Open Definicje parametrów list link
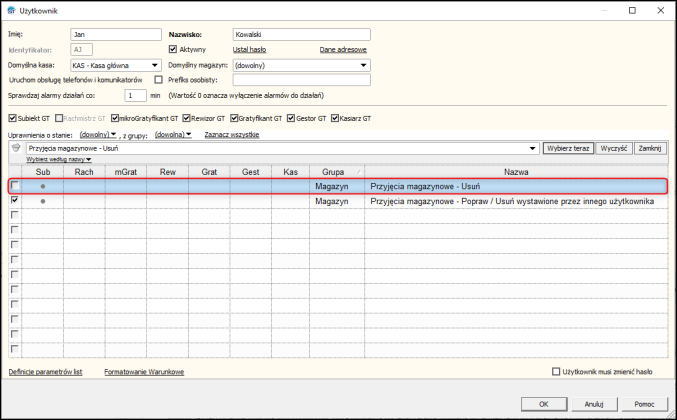The height and width of the screenshot is (420, 677). tap(45, 372)
